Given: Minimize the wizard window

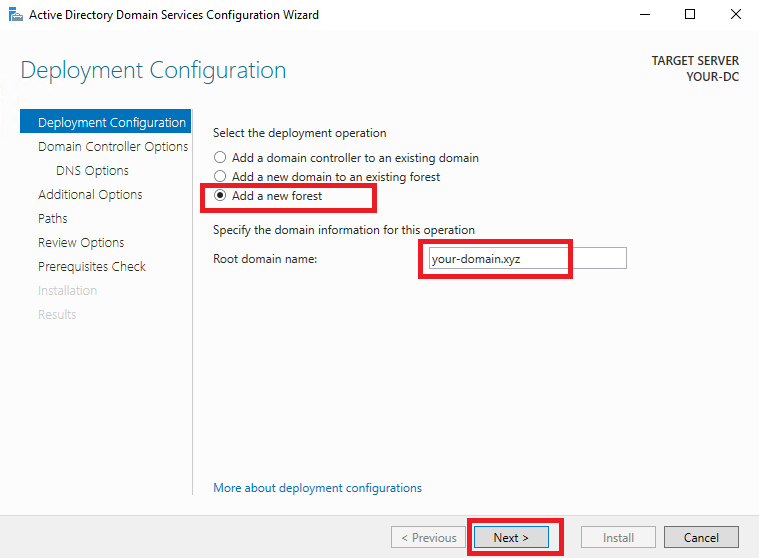Looking at the screenshot, I should point(645,15).
